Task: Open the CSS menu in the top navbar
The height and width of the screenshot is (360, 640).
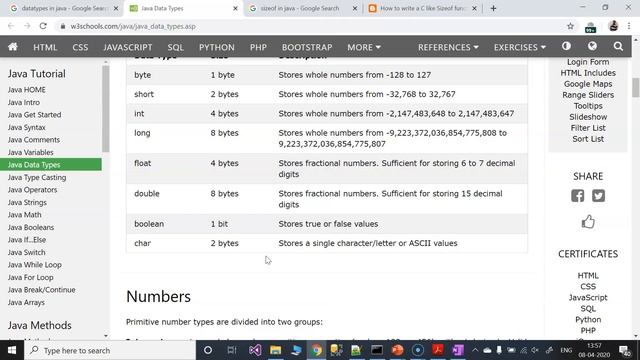Action: point(80,47)
